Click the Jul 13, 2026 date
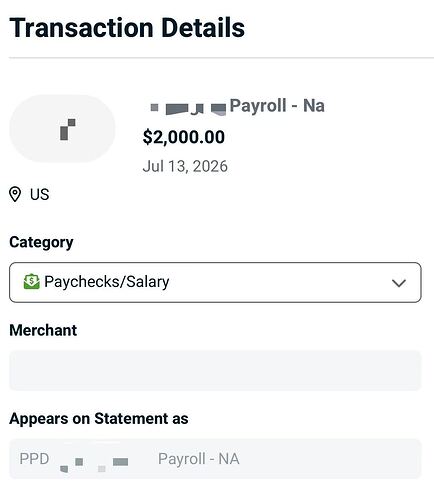The width and height of the screenshot is (434, 500). 185,166
